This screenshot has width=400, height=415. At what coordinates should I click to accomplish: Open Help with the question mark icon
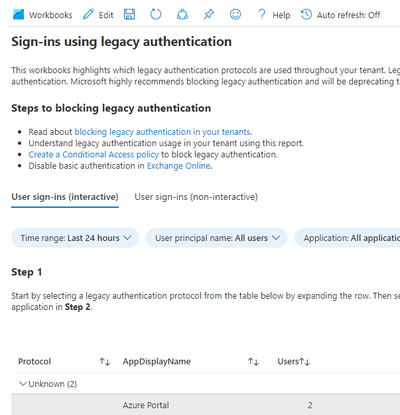click(x=262, y=15)
